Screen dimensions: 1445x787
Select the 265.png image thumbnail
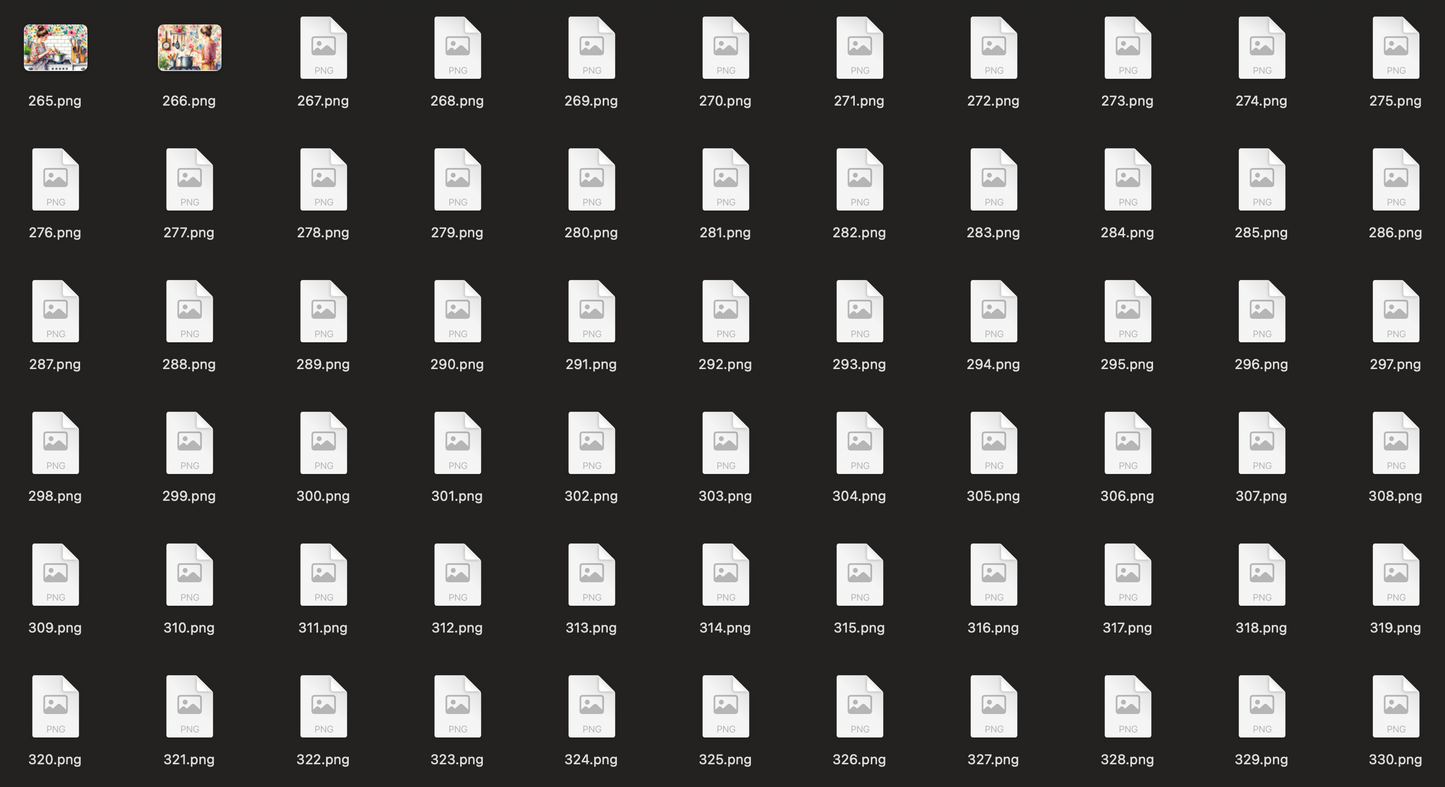tap(55, 48)
